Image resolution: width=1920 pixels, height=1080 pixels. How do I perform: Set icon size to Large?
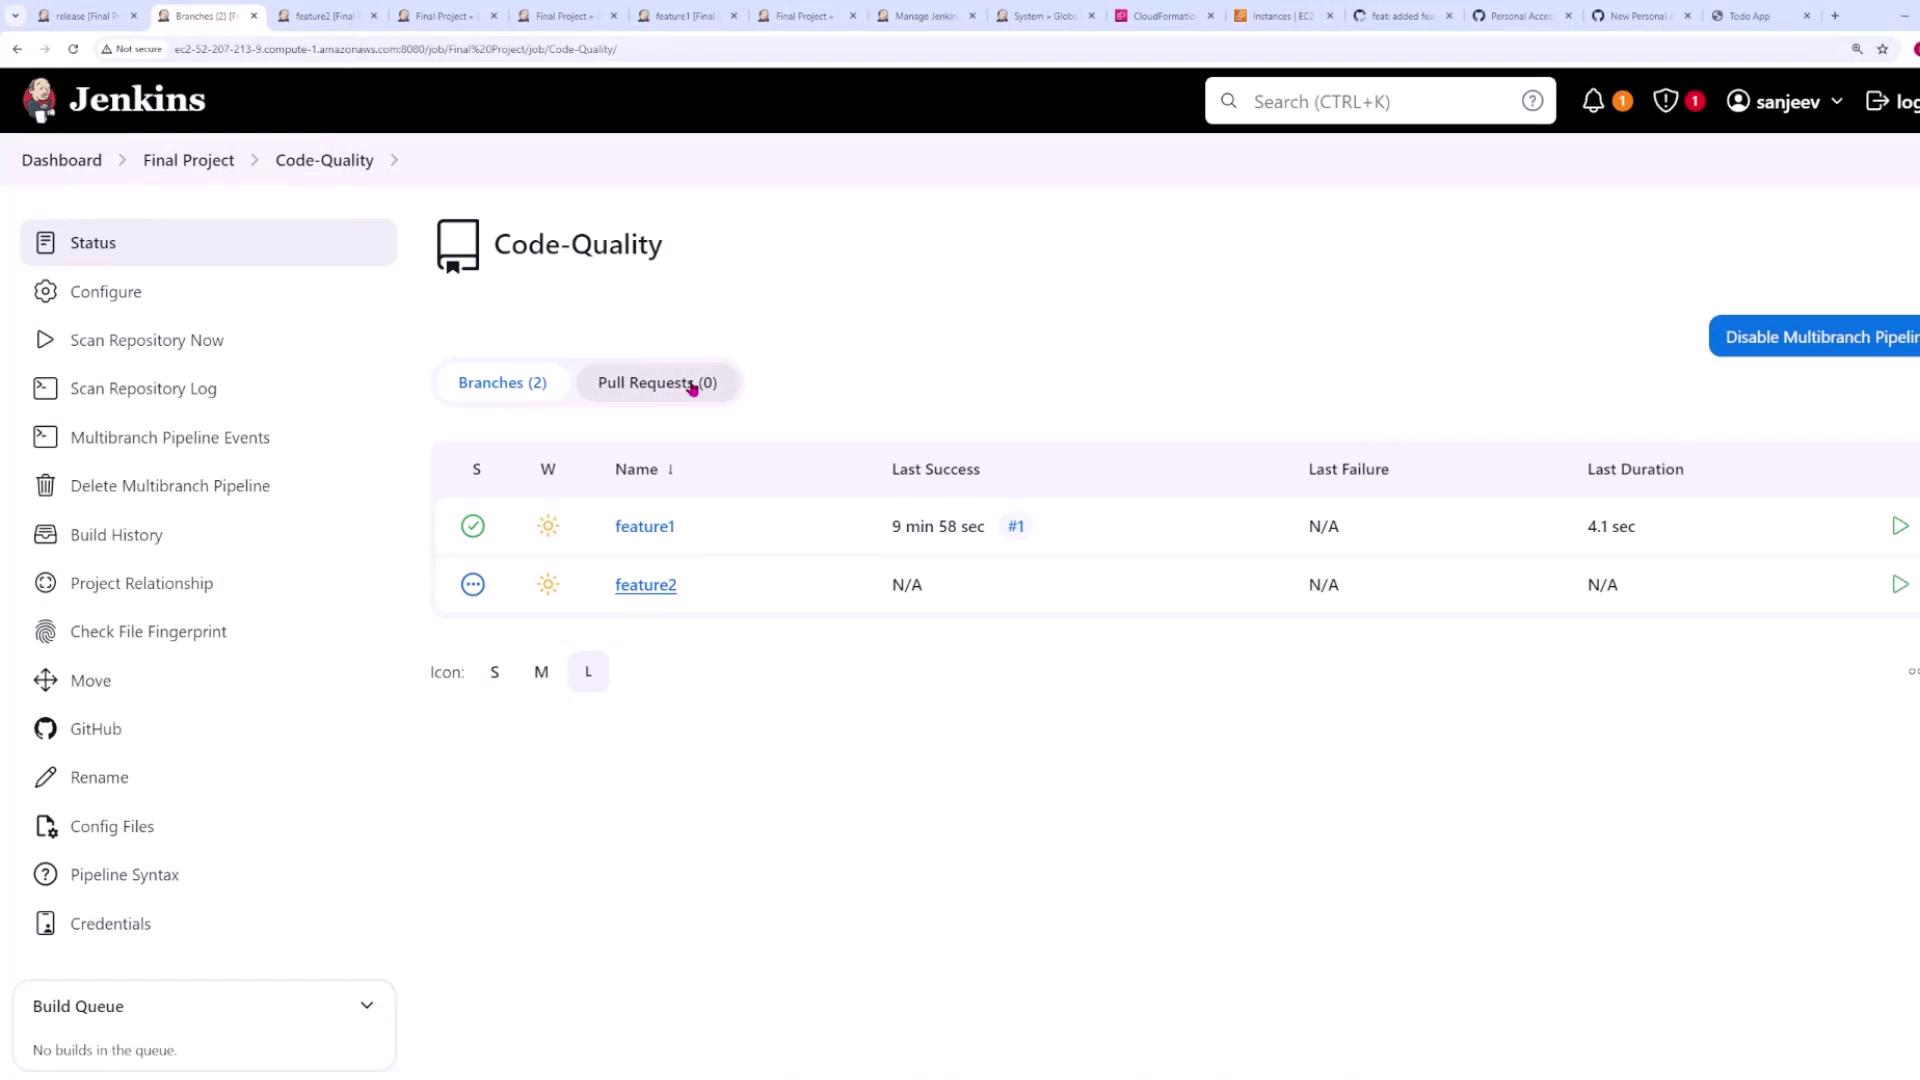pyautogui.click(x=588, y=672)
